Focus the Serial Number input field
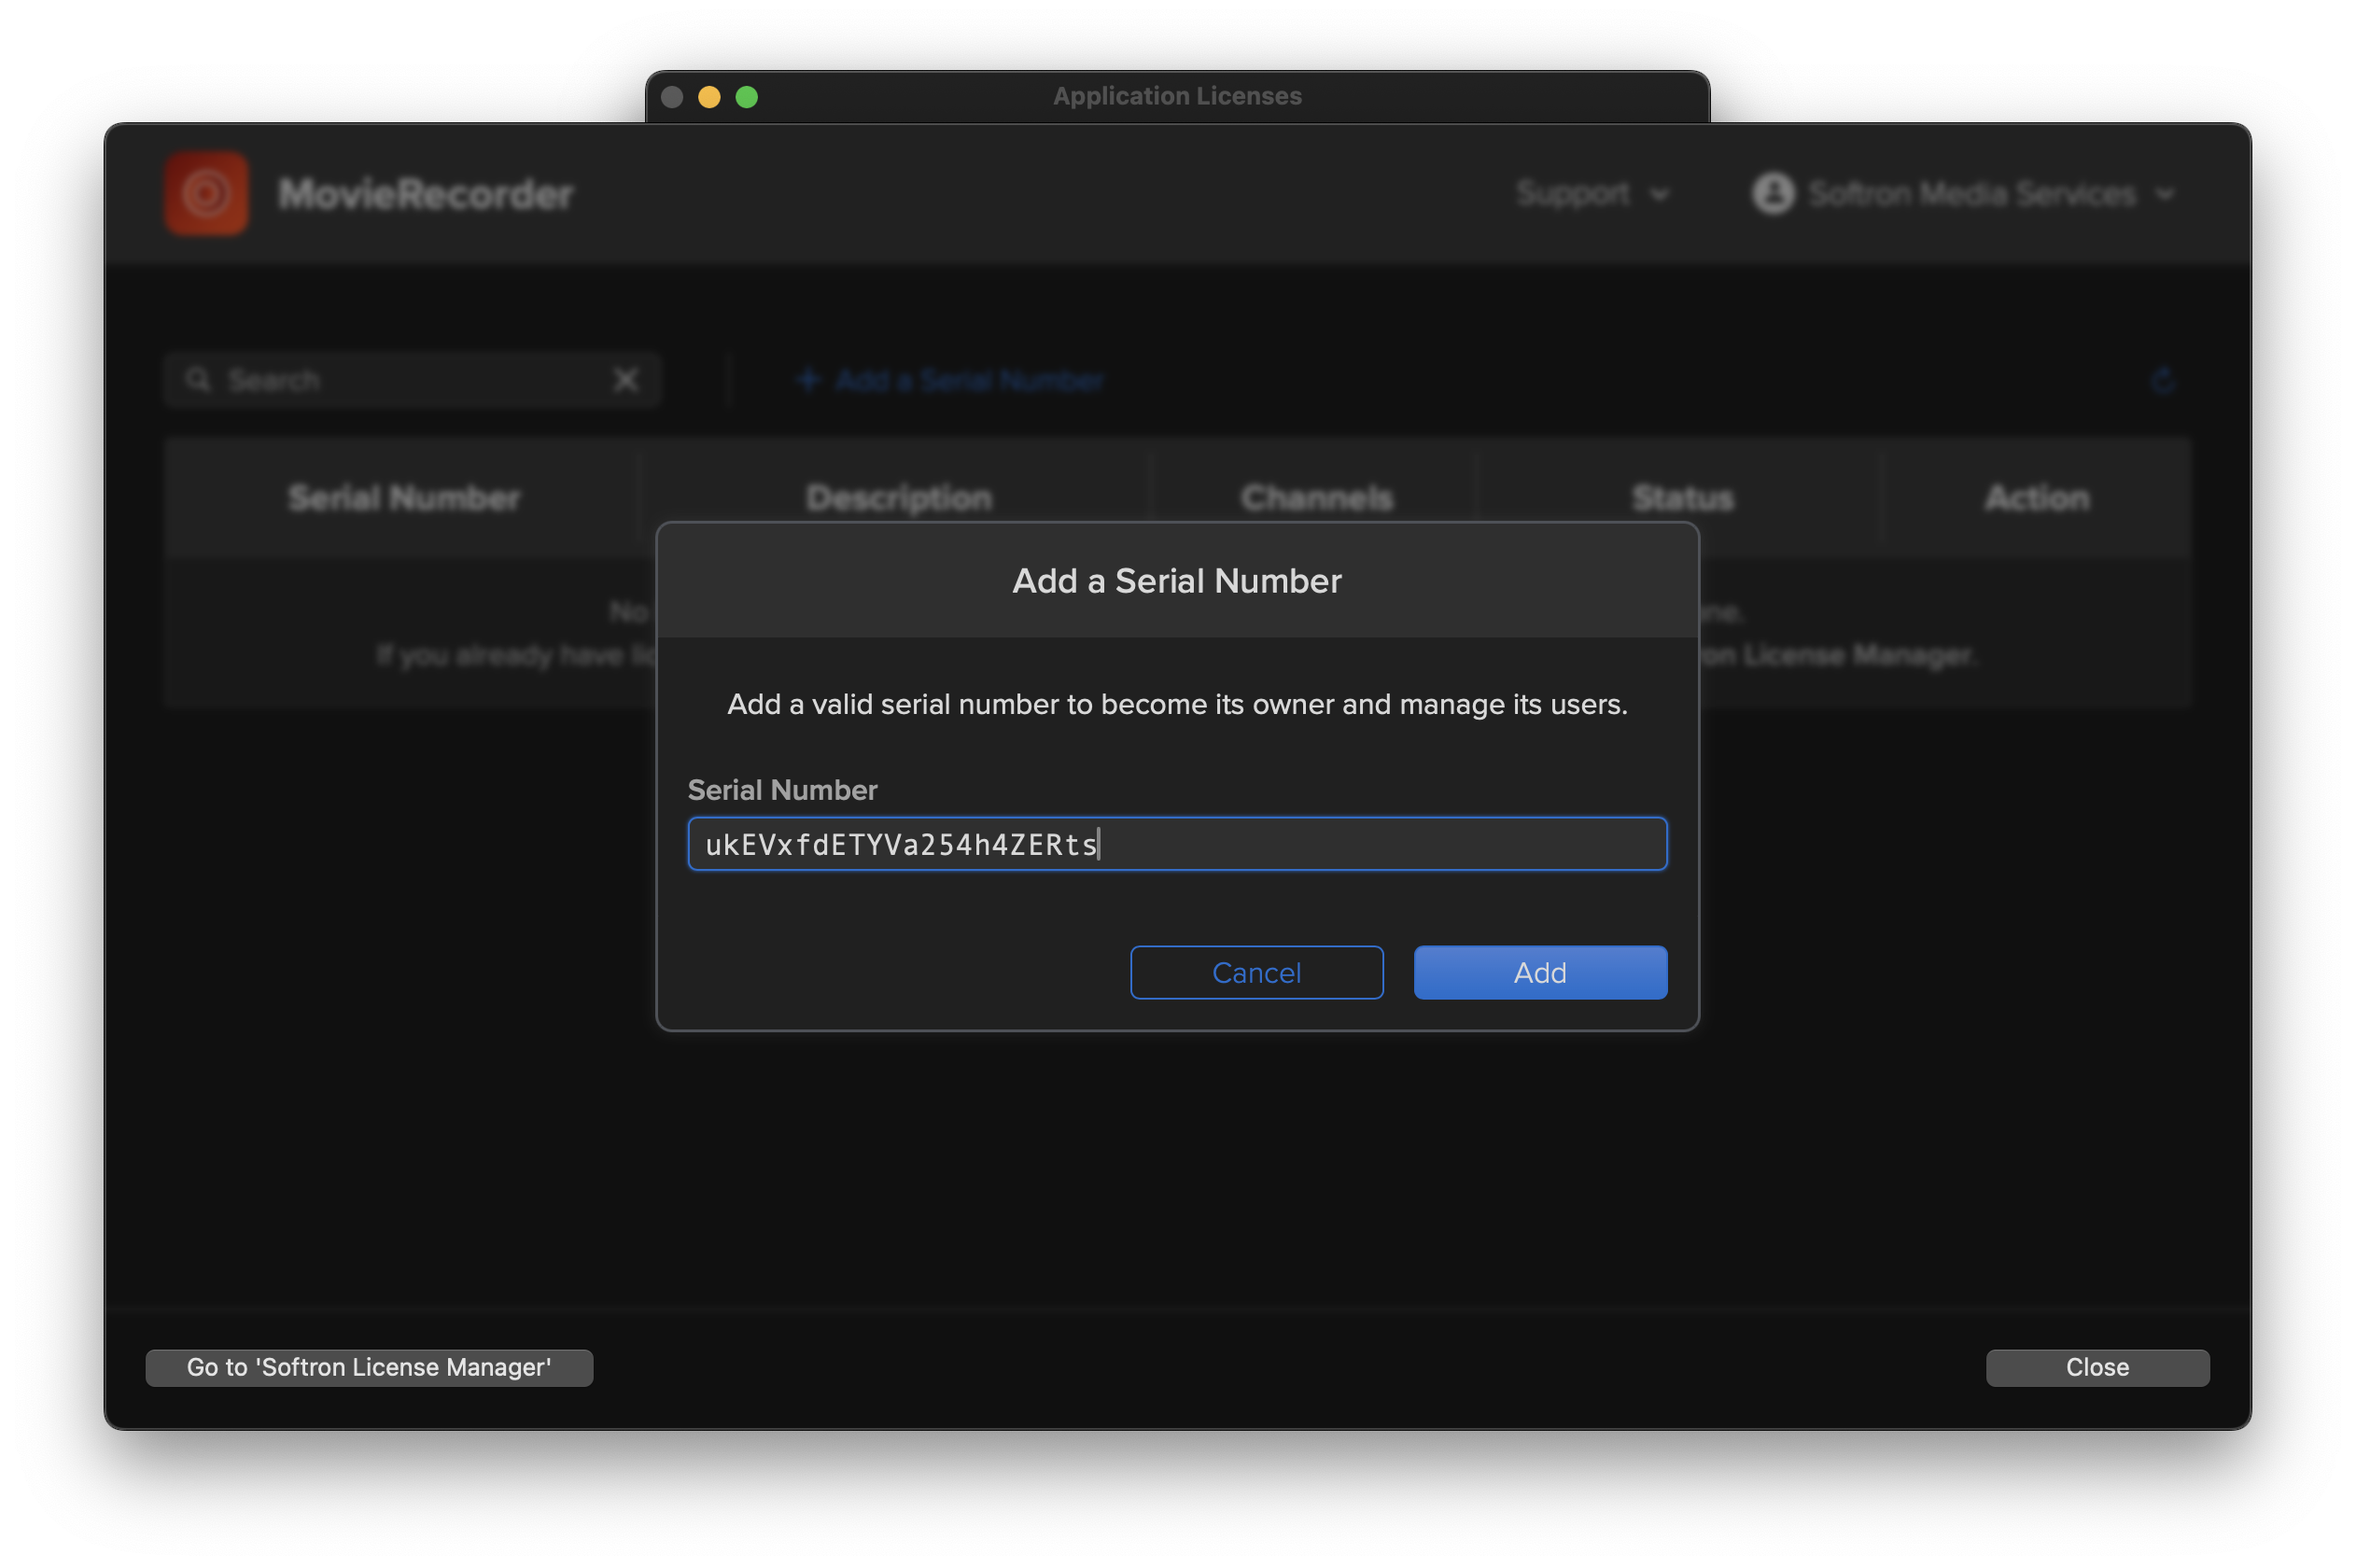The image size is (2356, 1568). coord(1177,844)
